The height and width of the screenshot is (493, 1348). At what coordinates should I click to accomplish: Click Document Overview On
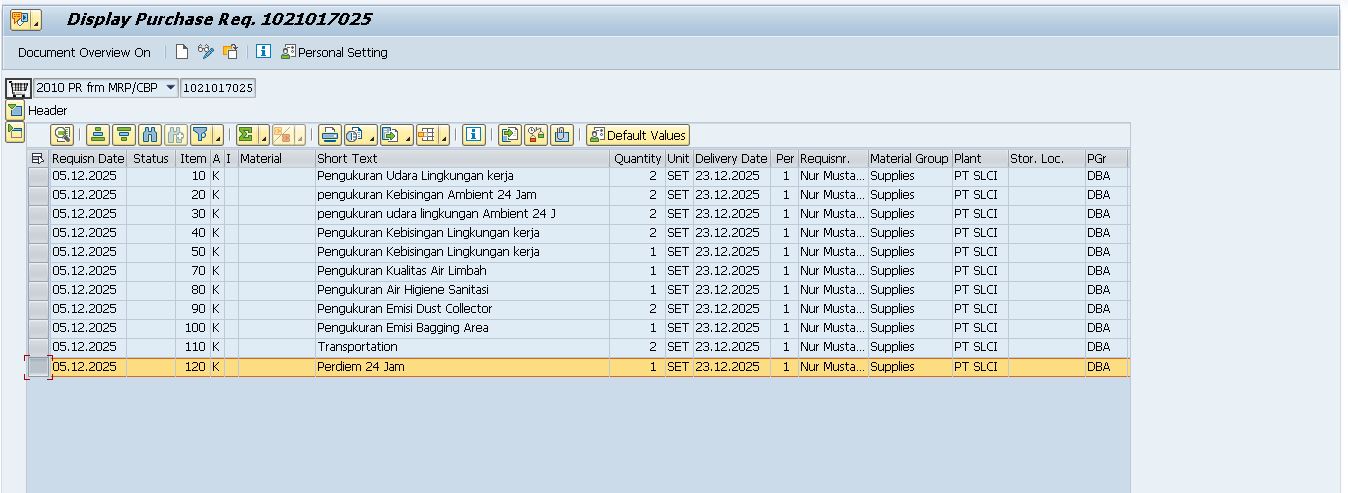coord(84,52)
